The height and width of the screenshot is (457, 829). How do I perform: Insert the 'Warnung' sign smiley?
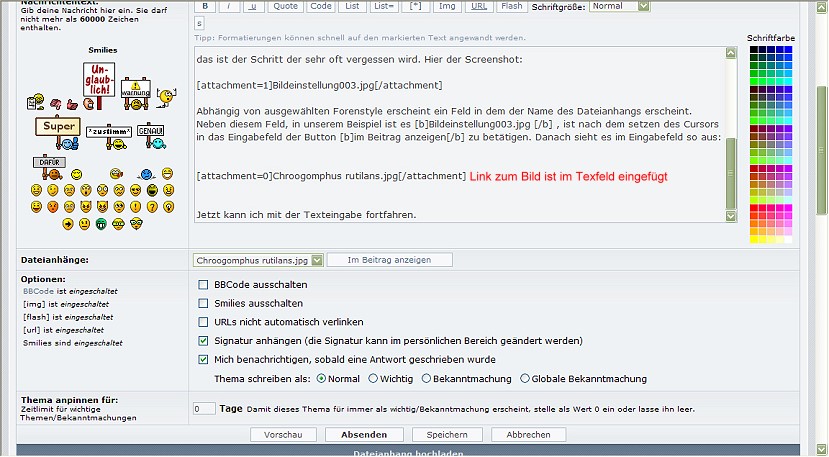coord(136,93)
